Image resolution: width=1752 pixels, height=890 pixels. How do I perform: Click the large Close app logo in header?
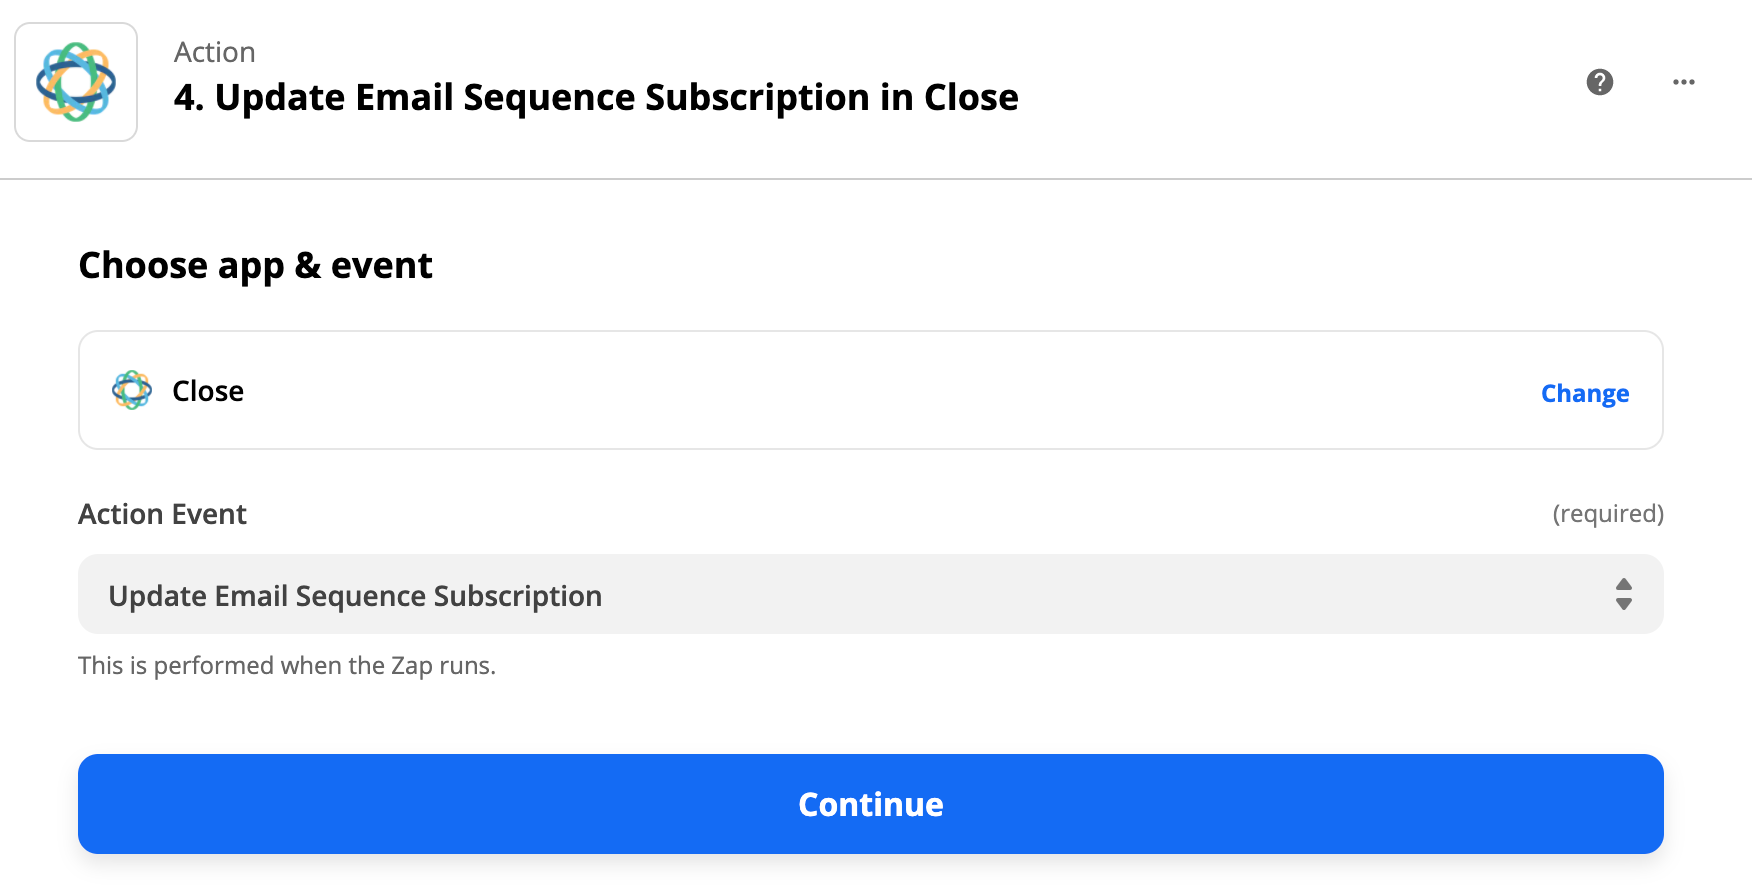pyautogui.click(x=76, y=82)
